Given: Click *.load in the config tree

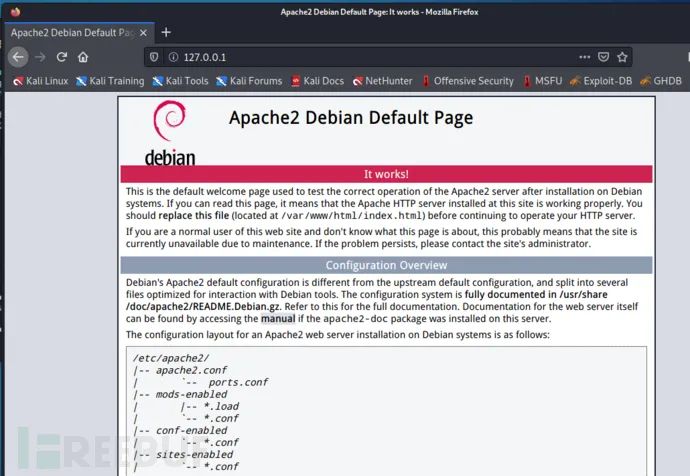Looking at the screenshot, I should tap(221, 406).
